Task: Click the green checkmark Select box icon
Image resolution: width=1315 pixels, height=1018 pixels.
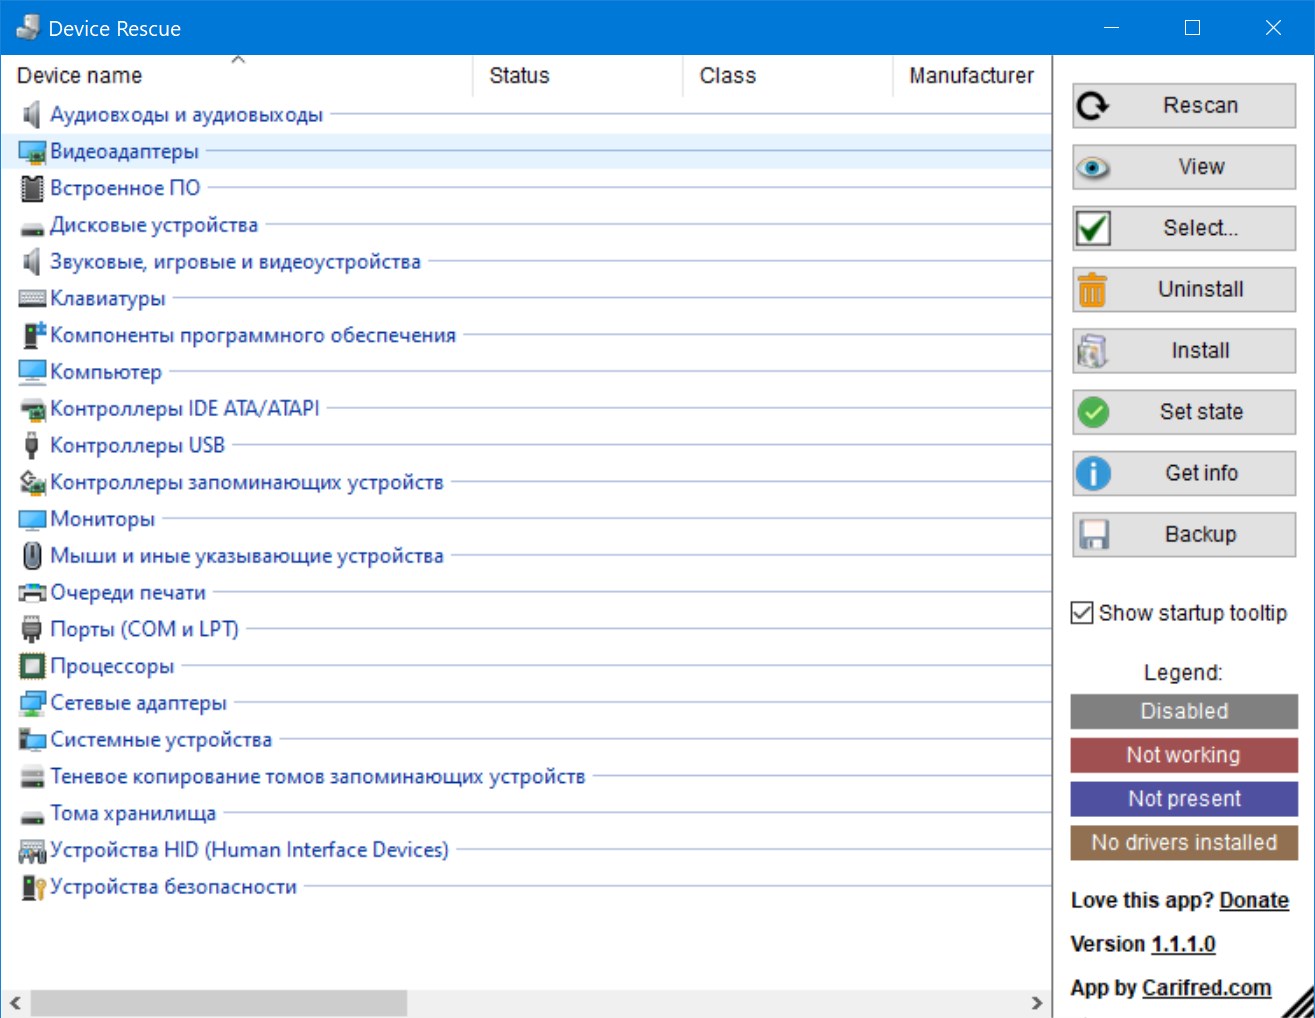Action: coord(1093,229)
